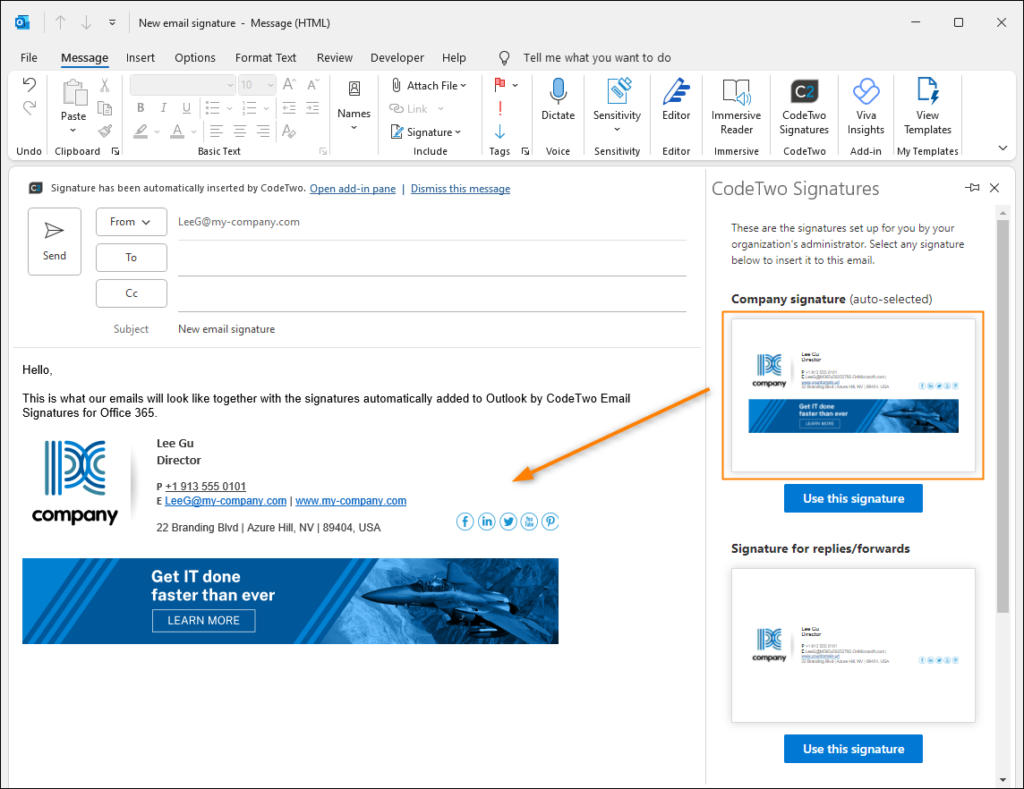Toggle italic formatting
1024x789 pixels.
pos(163,106)
